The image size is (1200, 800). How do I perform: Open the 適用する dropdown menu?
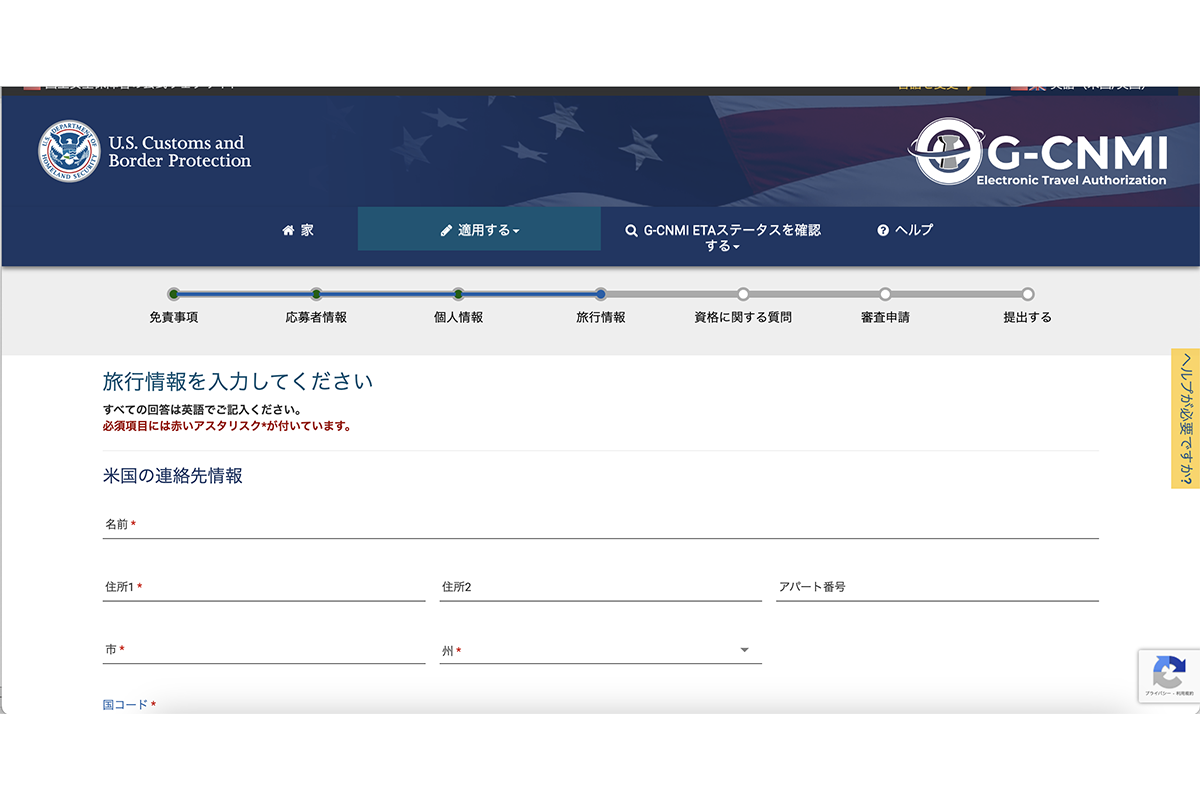point(480,230)
